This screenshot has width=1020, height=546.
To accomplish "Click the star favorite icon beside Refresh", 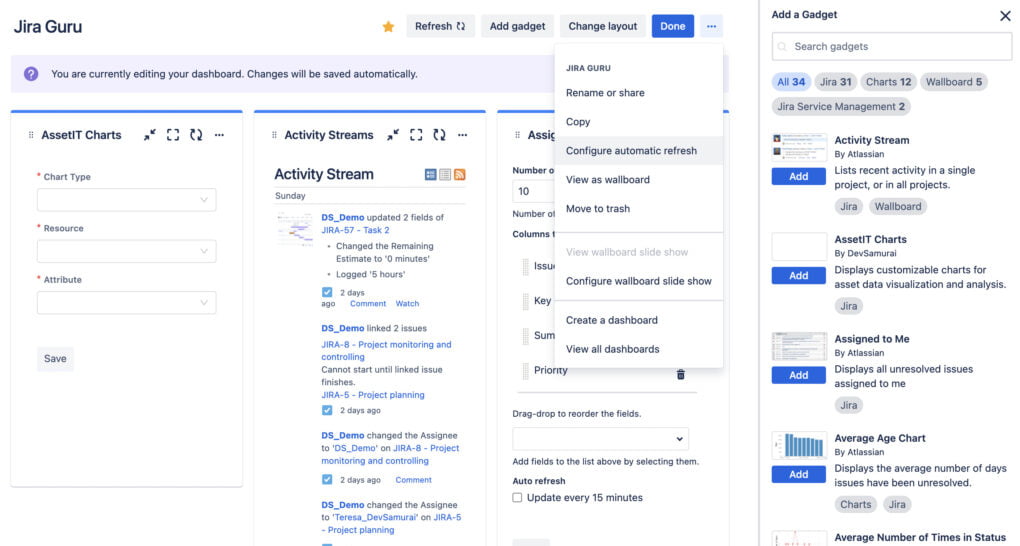I will pos(388,27).
